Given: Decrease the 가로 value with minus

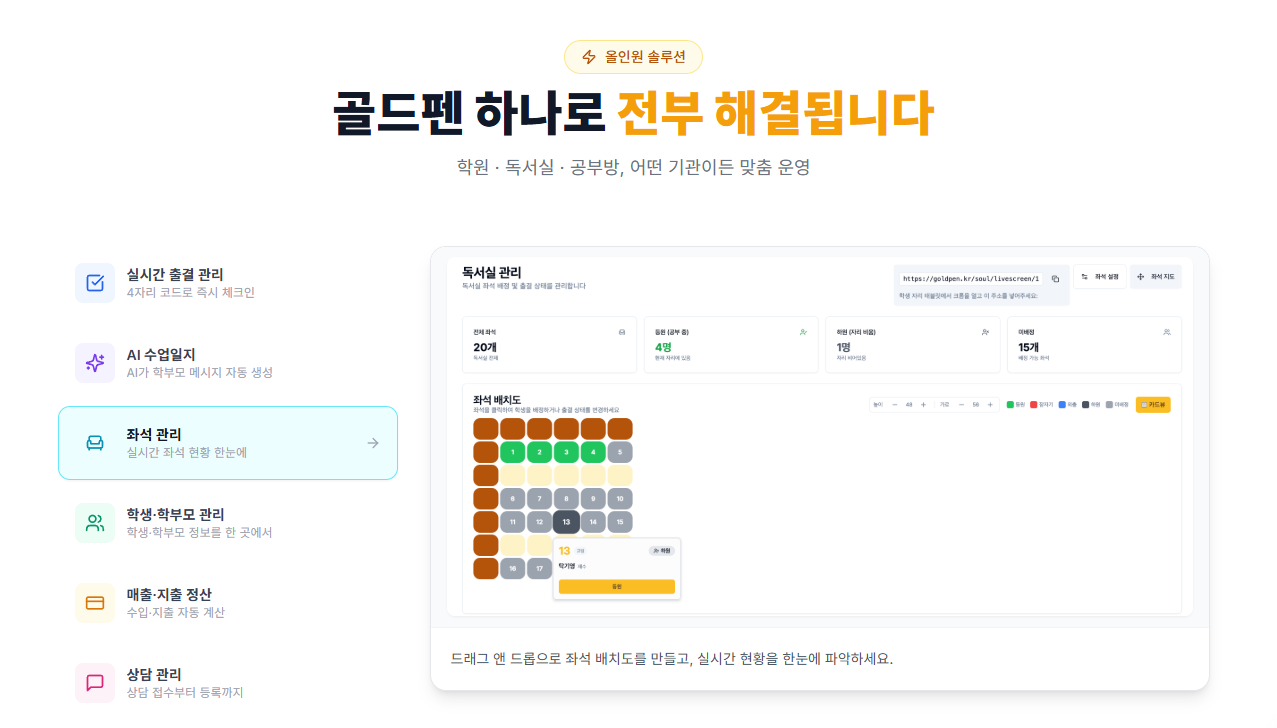Looking at the screenshot, I should pos(961,404).
